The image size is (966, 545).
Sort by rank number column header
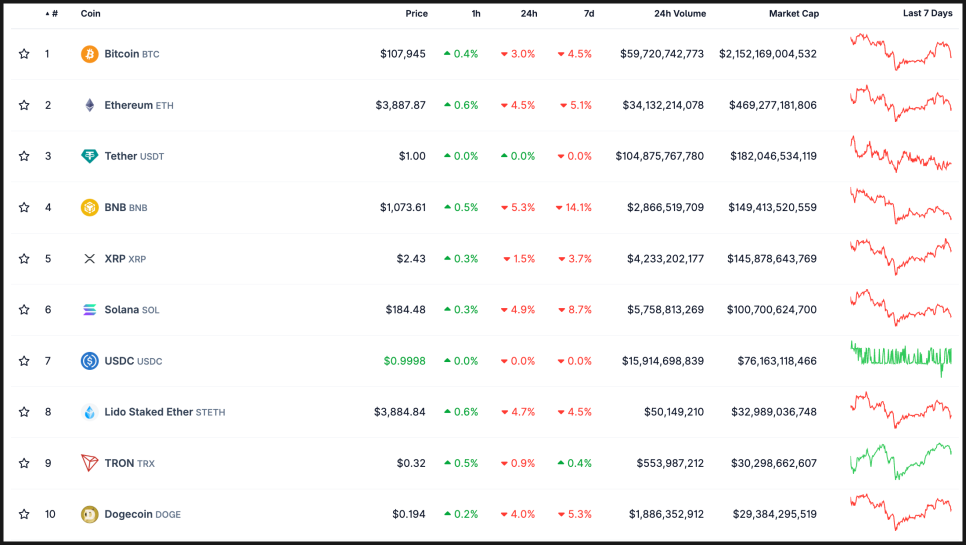tap(54, 14)
